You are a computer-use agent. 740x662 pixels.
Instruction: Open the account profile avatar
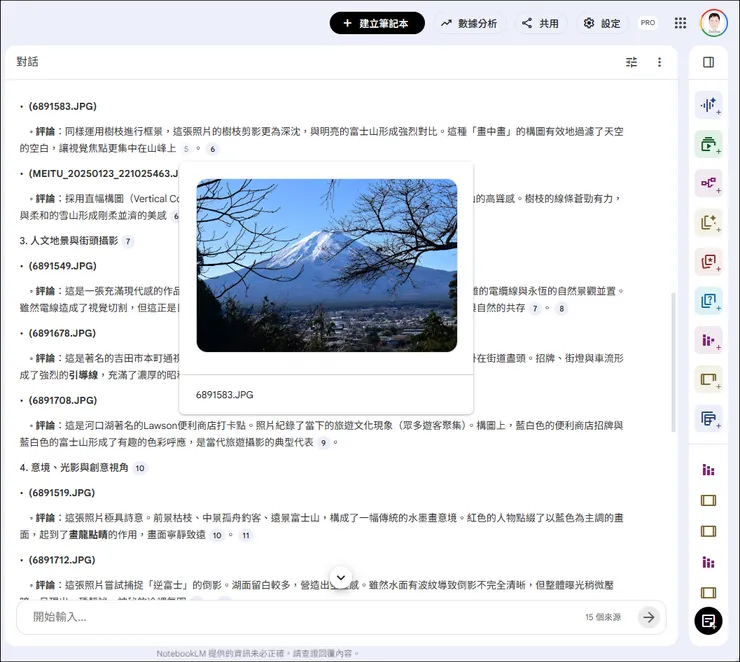[714, 23]
